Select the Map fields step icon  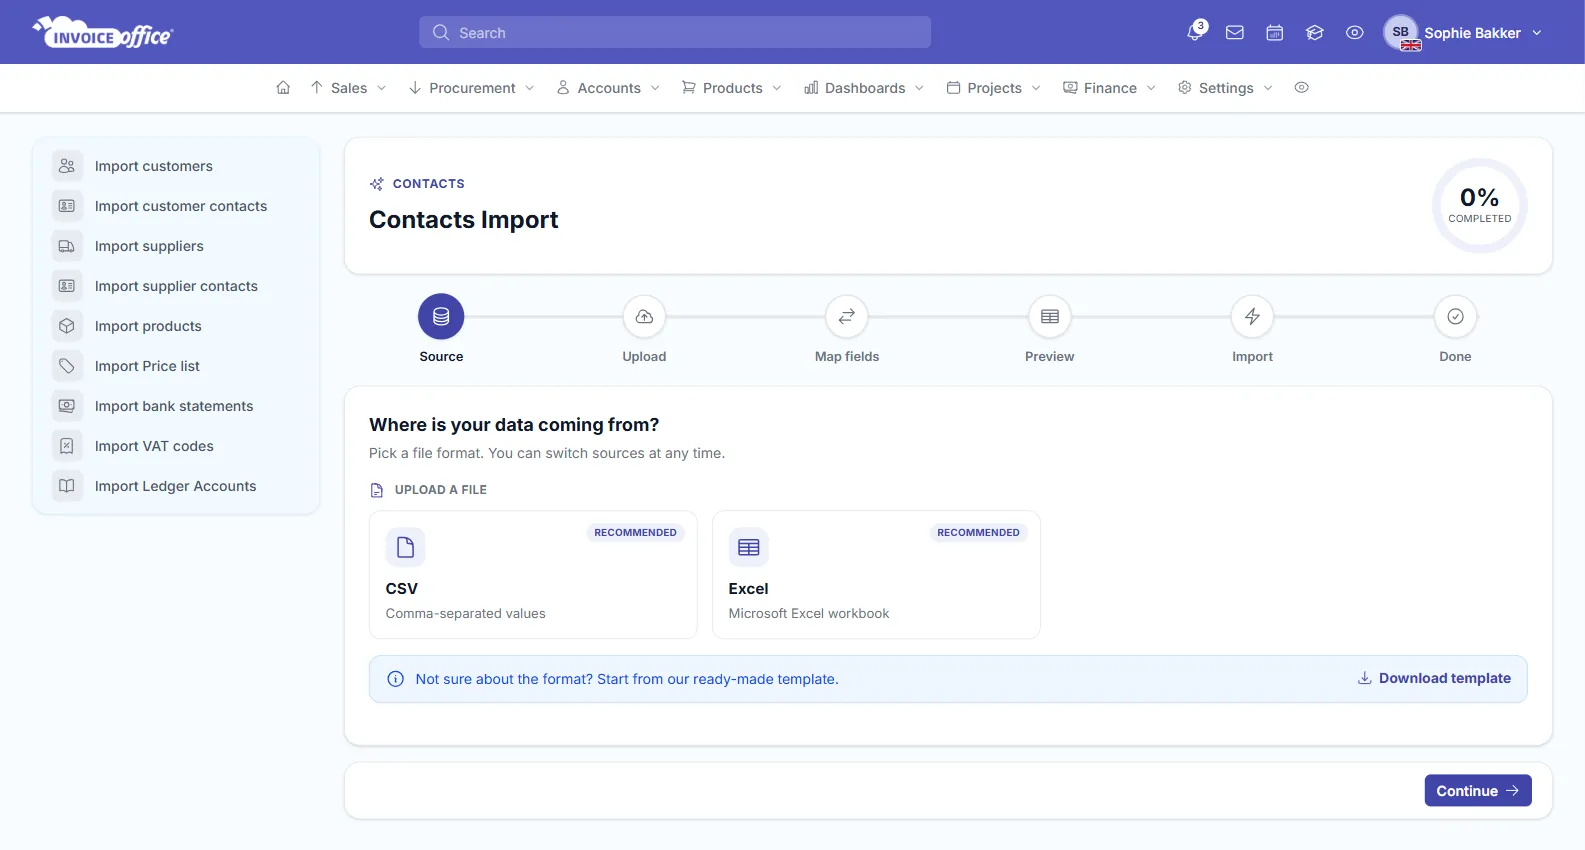(847, 317)
